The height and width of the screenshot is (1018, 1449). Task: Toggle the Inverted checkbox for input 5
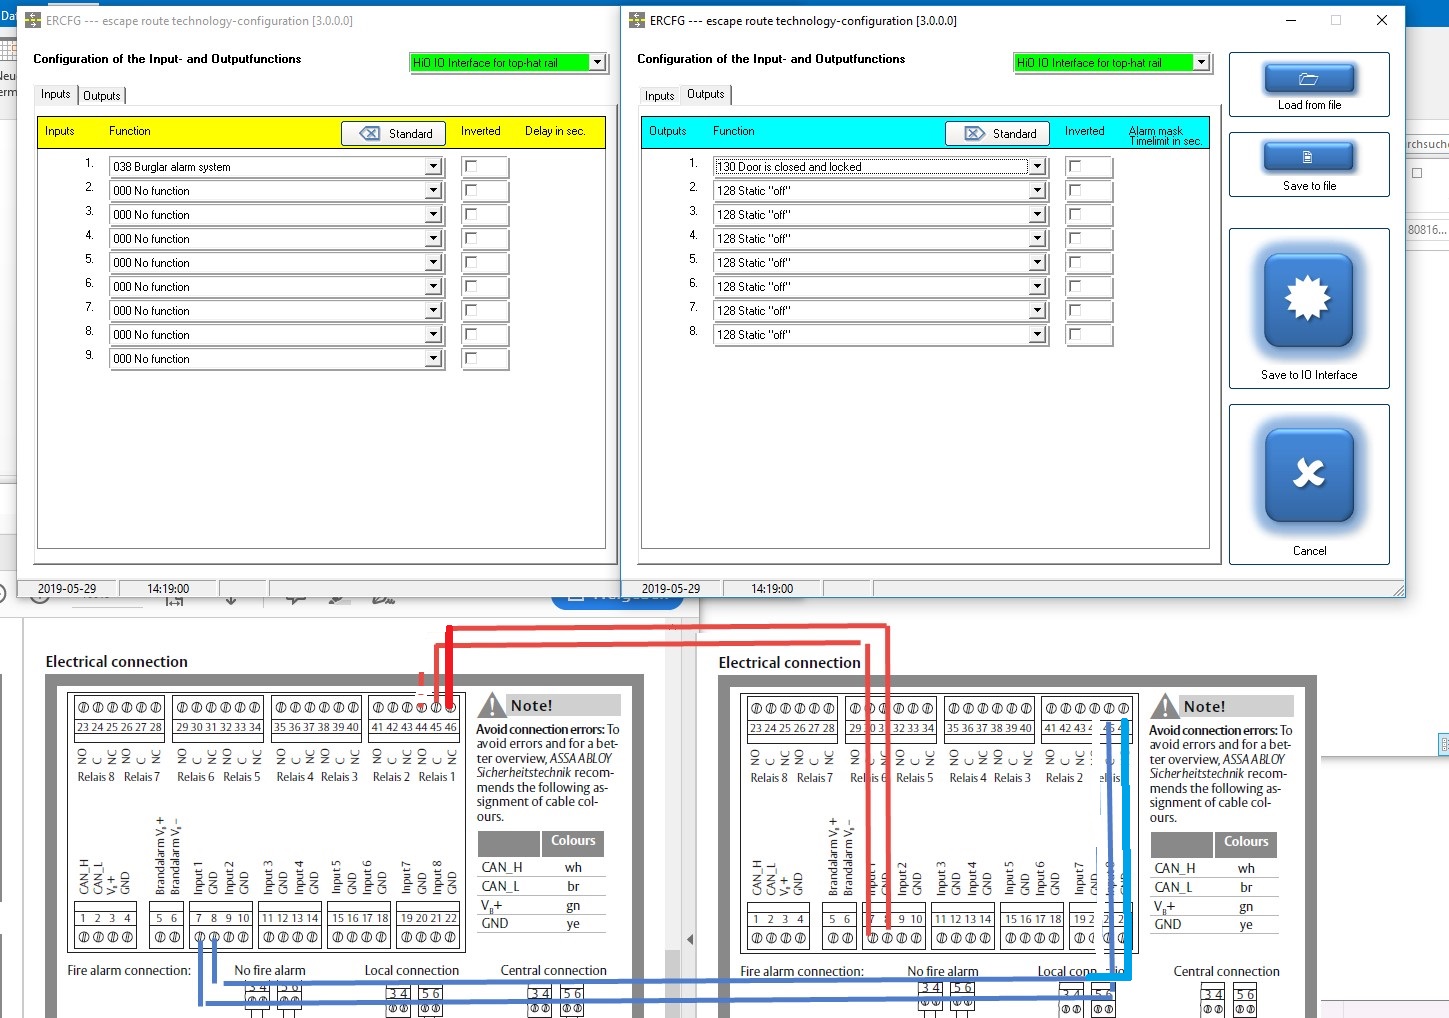pyautogui.click(x=471, y=262)
